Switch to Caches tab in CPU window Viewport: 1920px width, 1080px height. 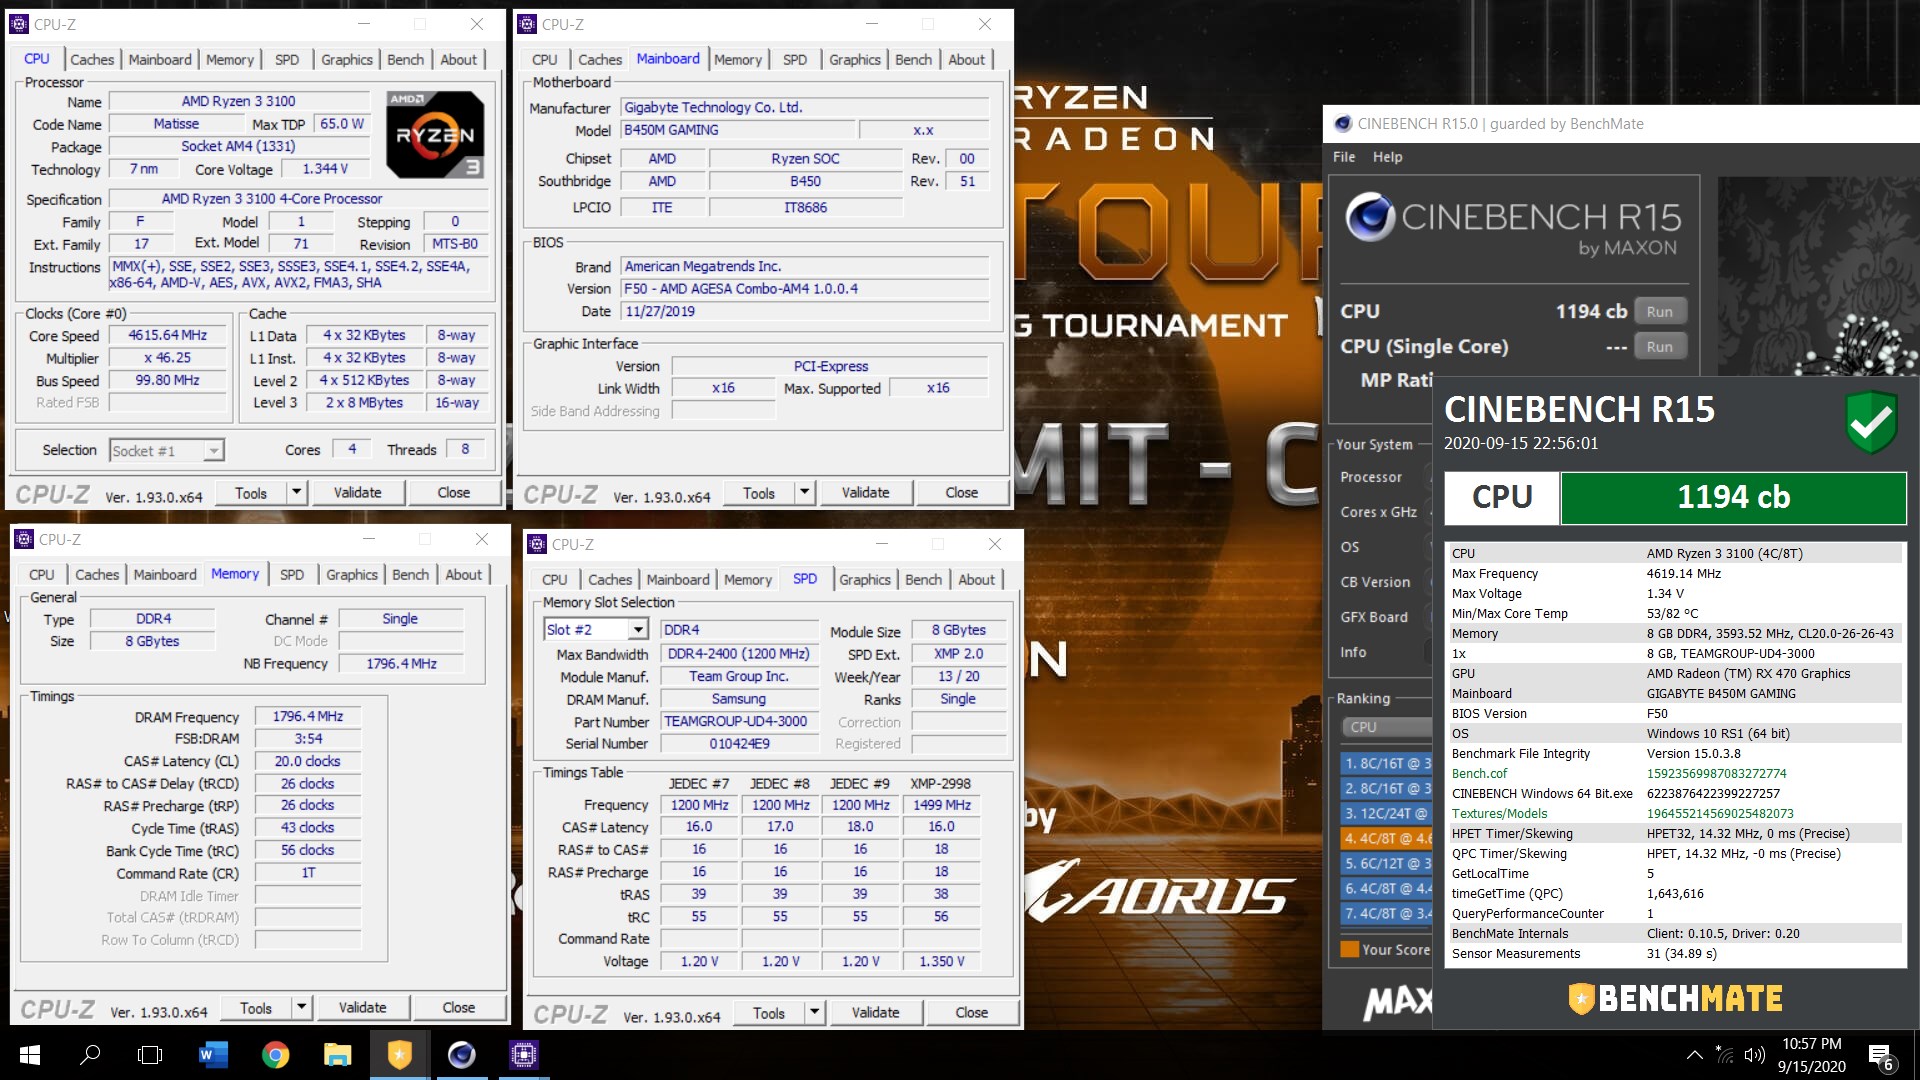tap(92, 59)
